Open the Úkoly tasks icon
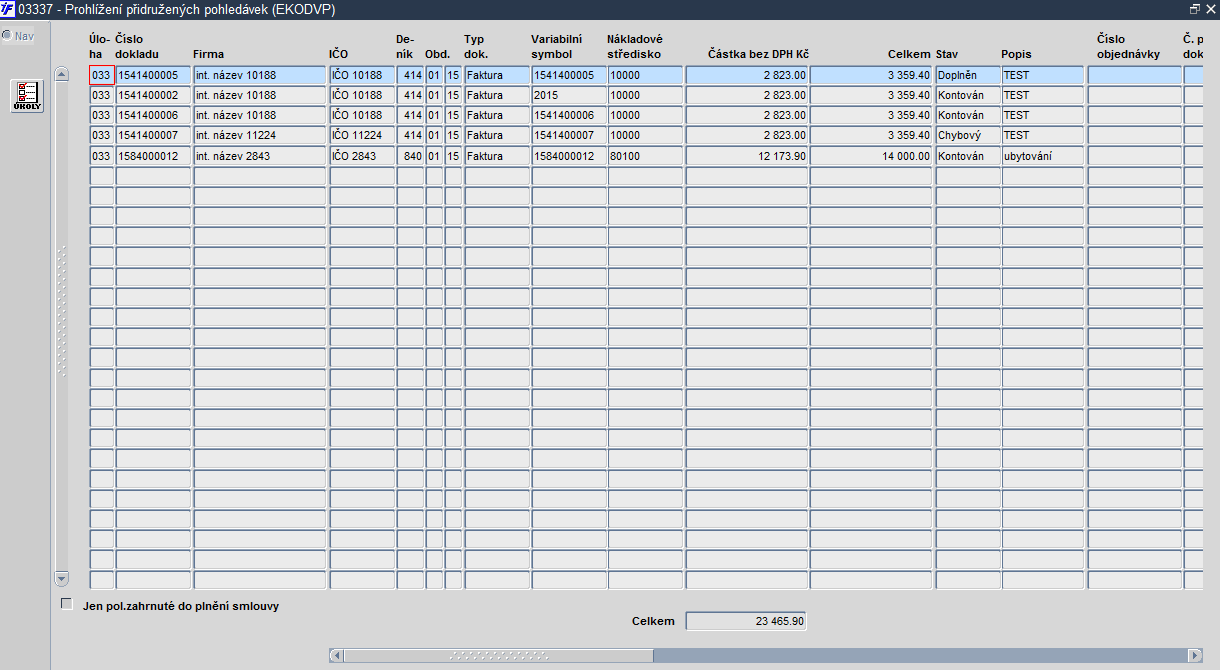Screen dimensions: 1220x670 pos(27,96)
